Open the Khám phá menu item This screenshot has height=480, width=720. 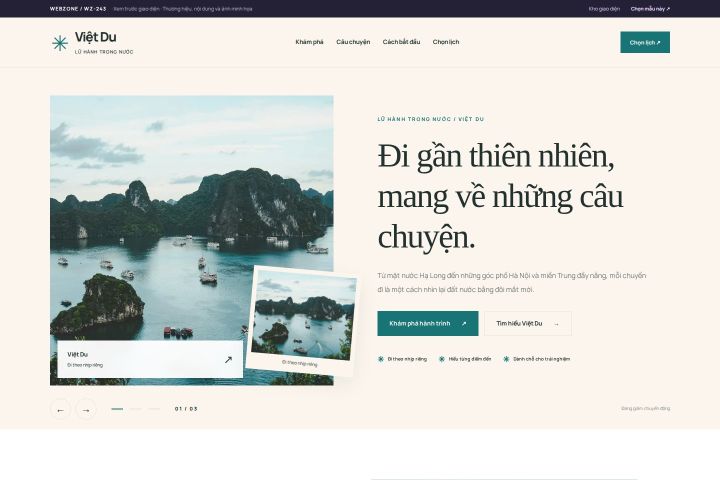click(309, 42)
